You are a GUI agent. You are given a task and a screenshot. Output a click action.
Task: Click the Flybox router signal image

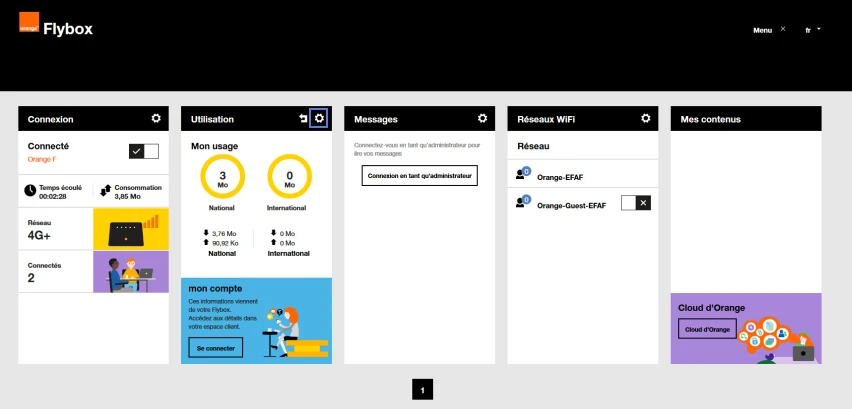point(131,229)
